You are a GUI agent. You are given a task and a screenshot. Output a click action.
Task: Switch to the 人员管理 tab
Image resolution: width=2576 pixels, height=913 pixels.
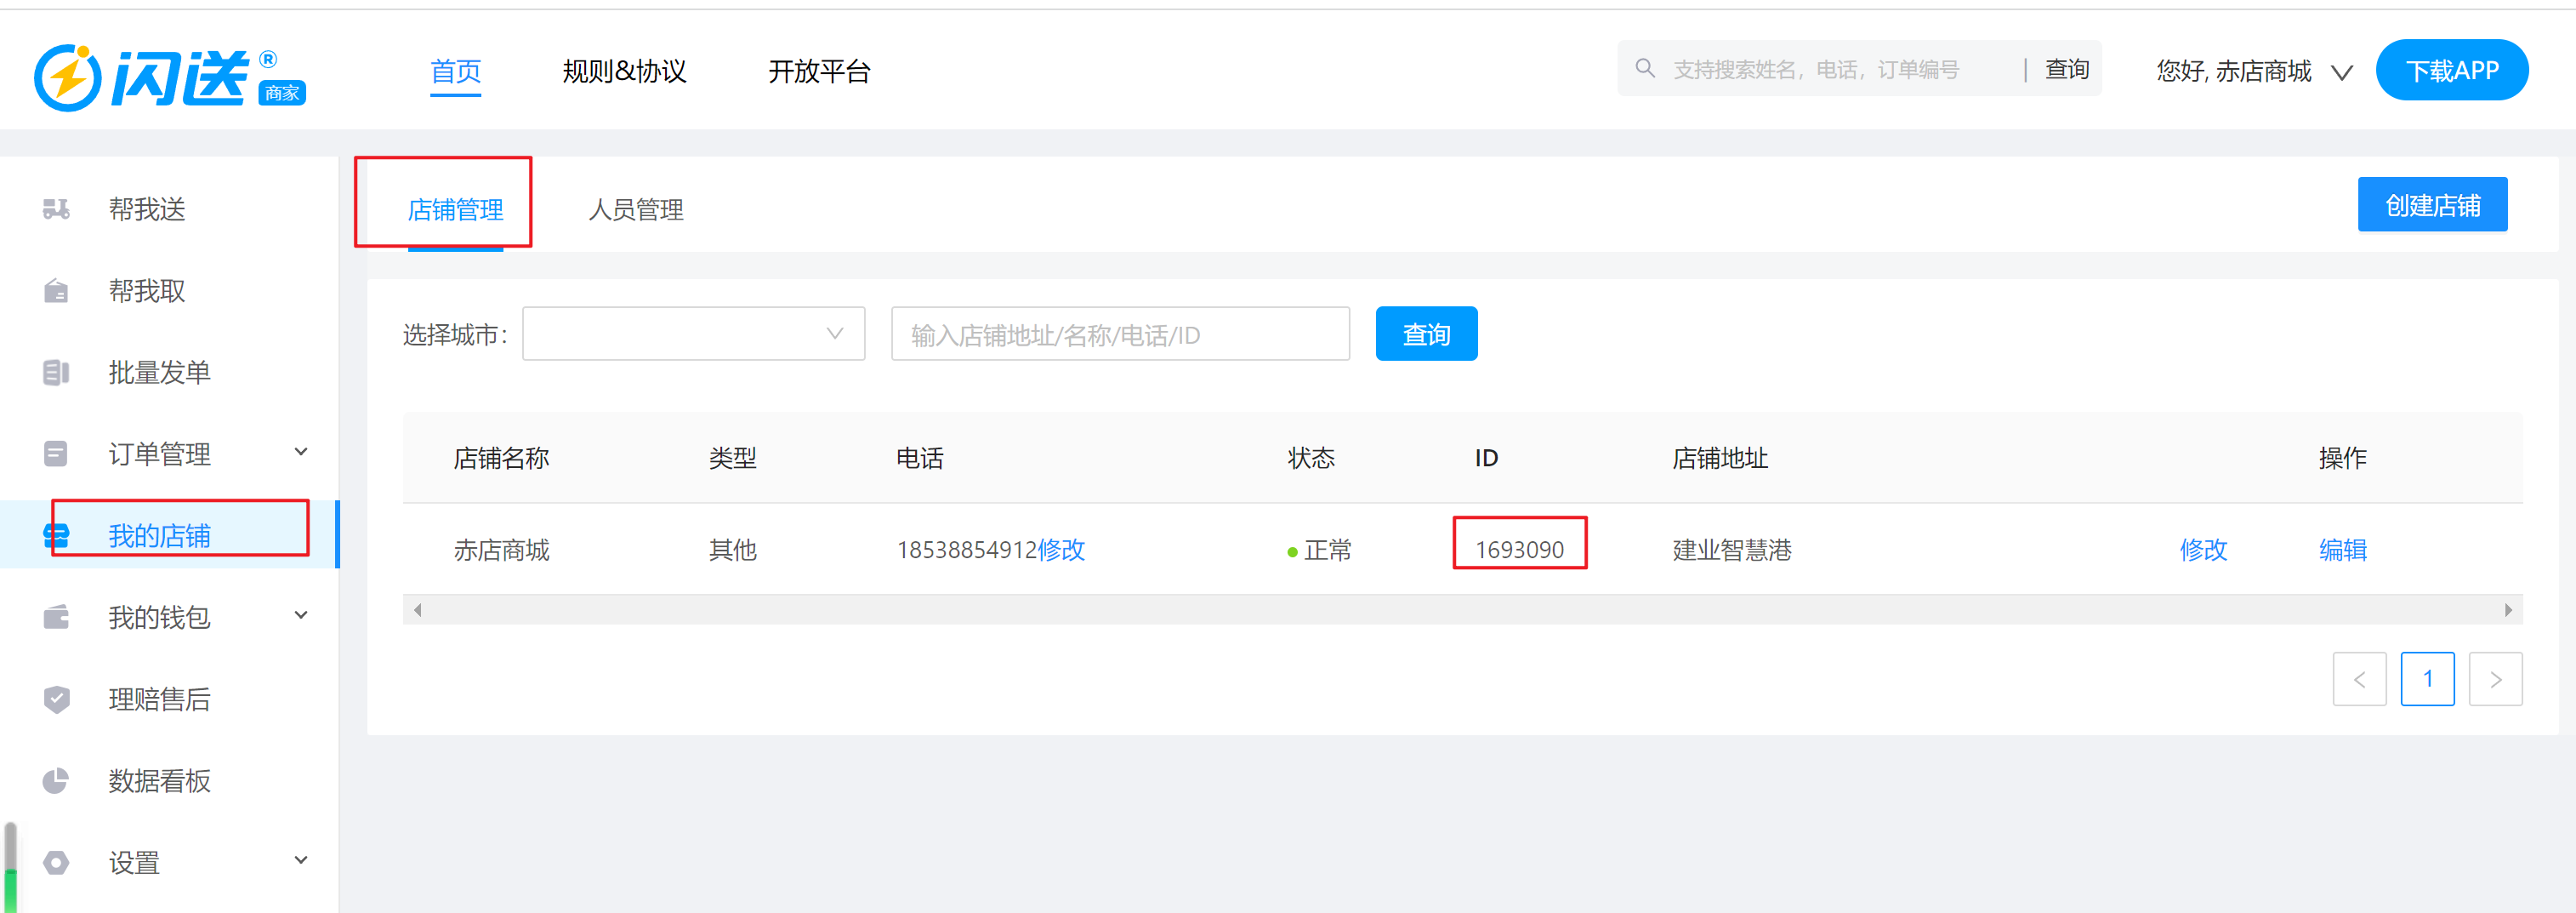click(635, 210)
